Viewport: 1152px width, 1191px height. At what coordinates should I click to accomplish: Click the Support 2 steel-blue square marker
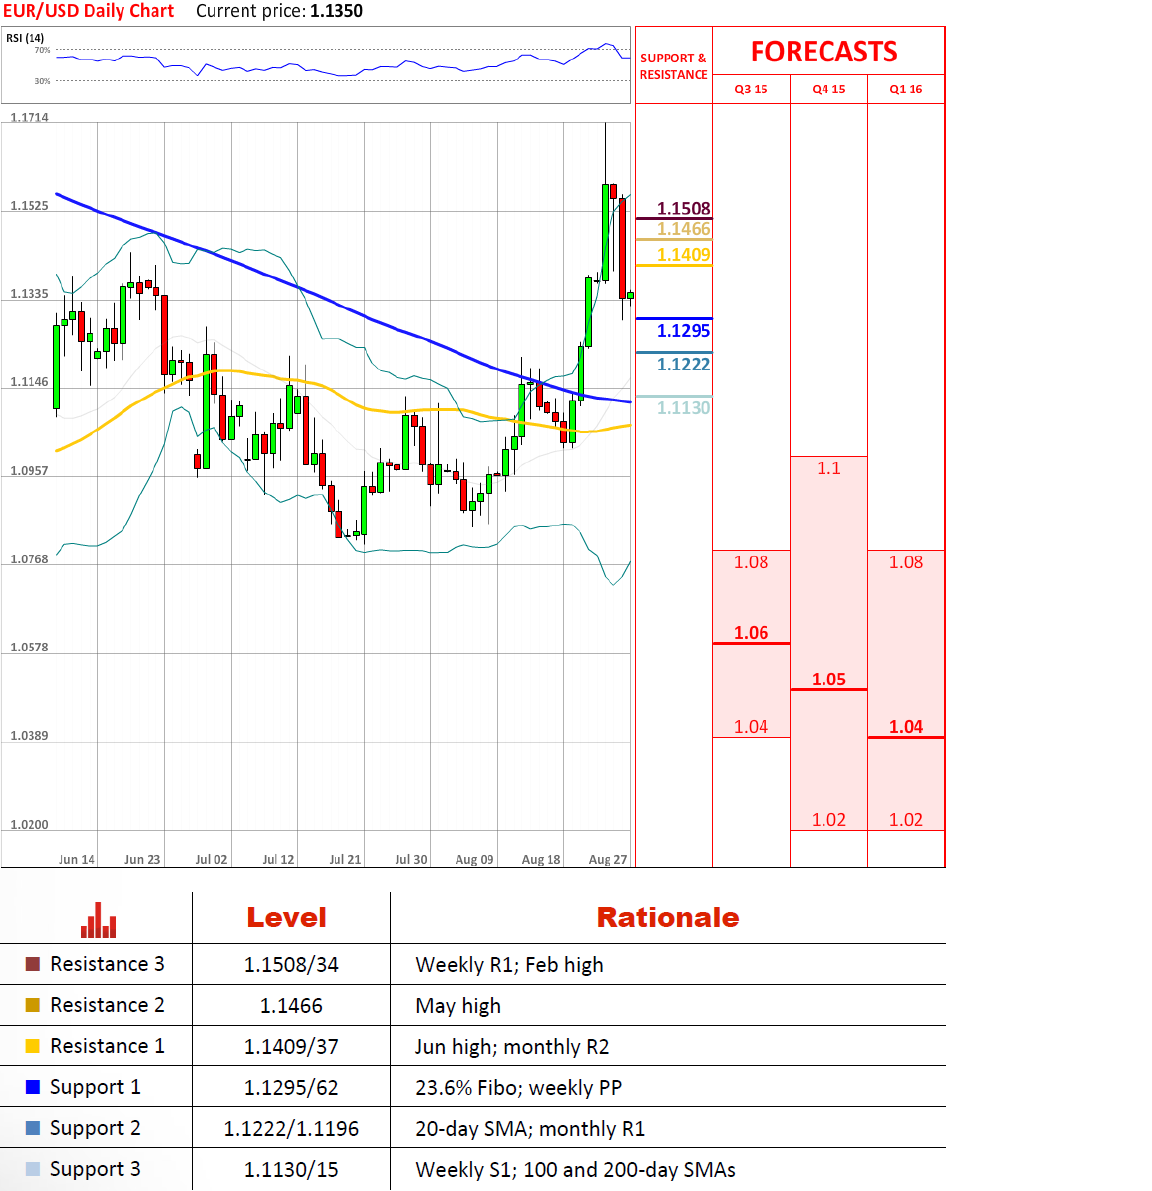33,1128
